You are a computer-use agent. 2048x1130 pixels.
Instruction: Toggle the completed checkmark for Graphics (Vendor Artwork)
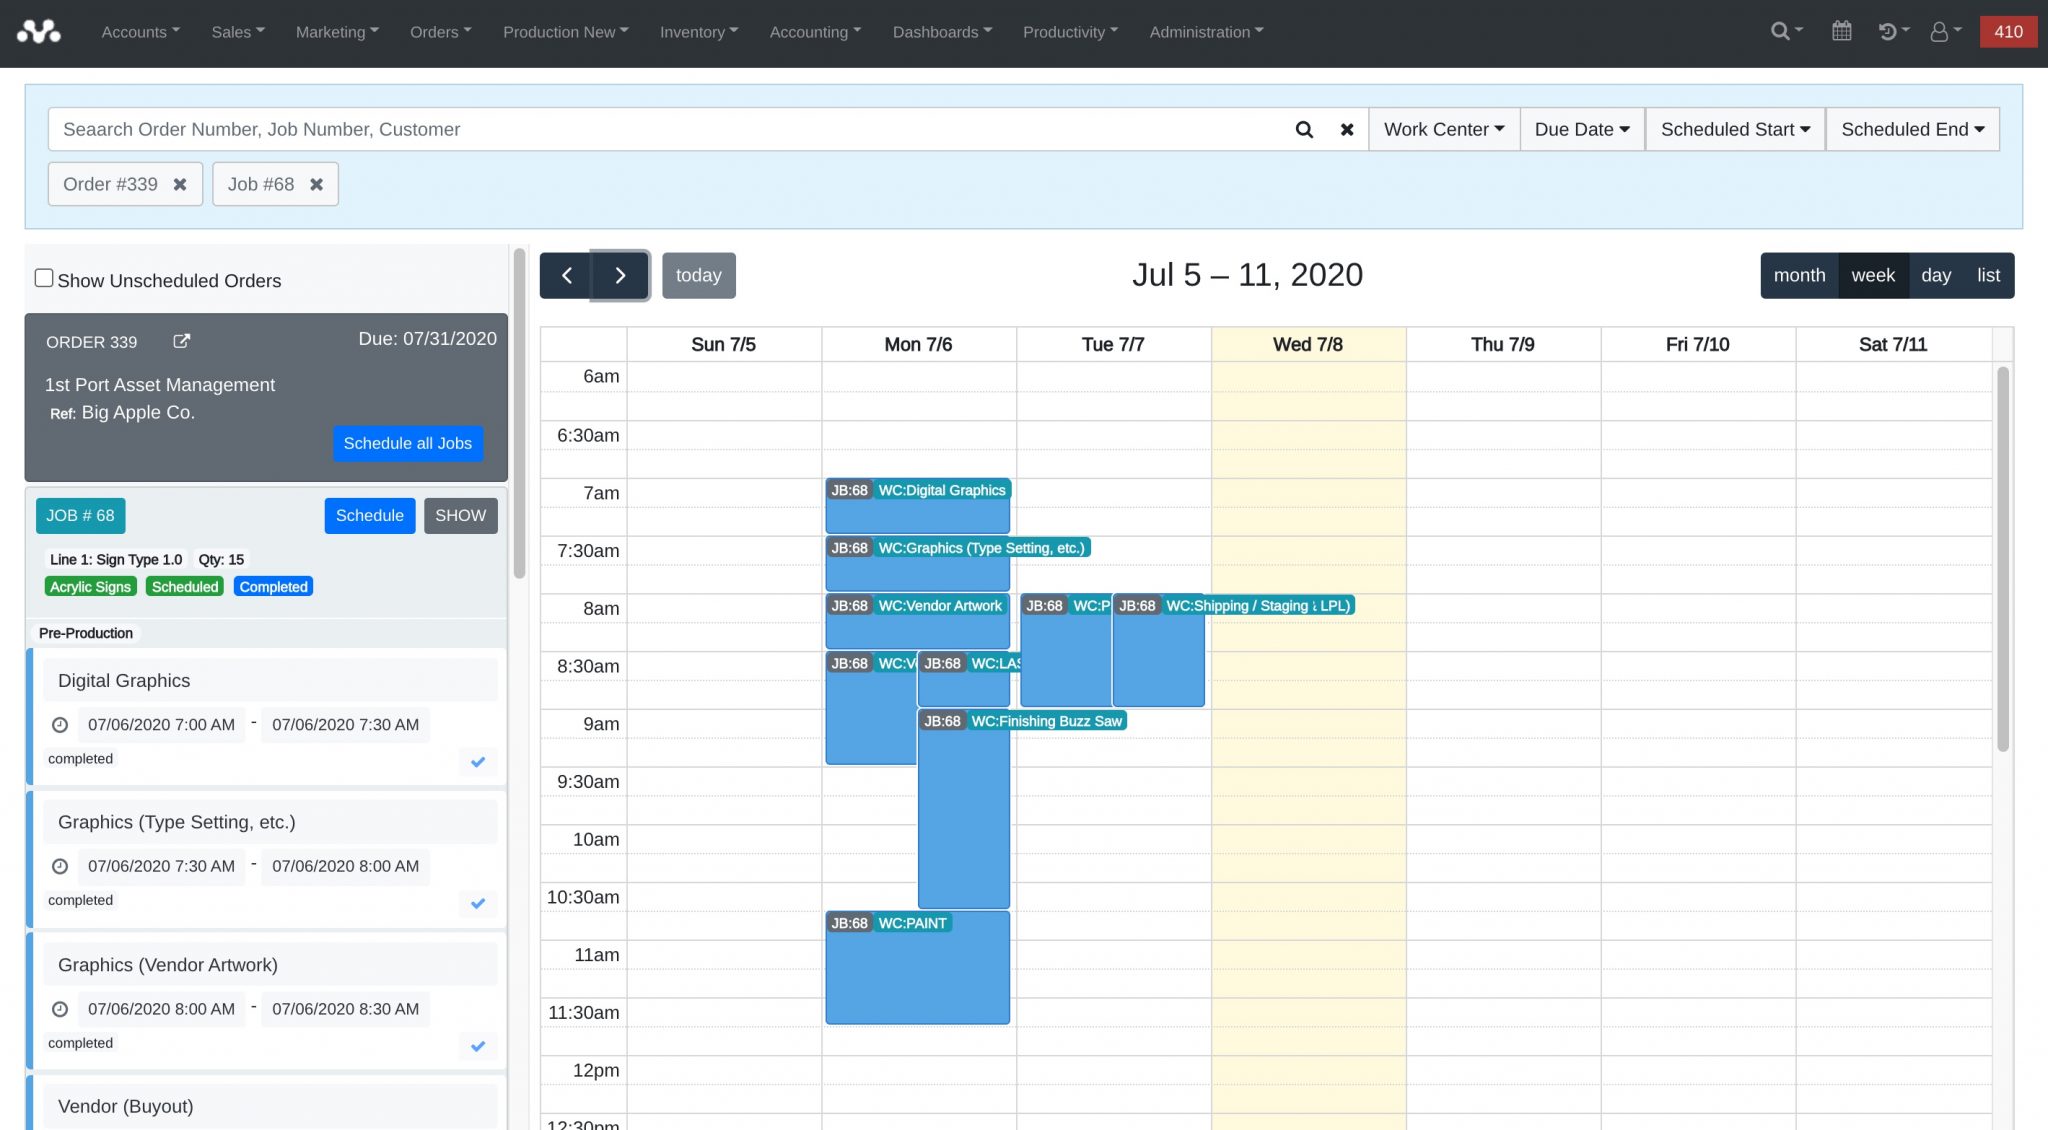478,1047
